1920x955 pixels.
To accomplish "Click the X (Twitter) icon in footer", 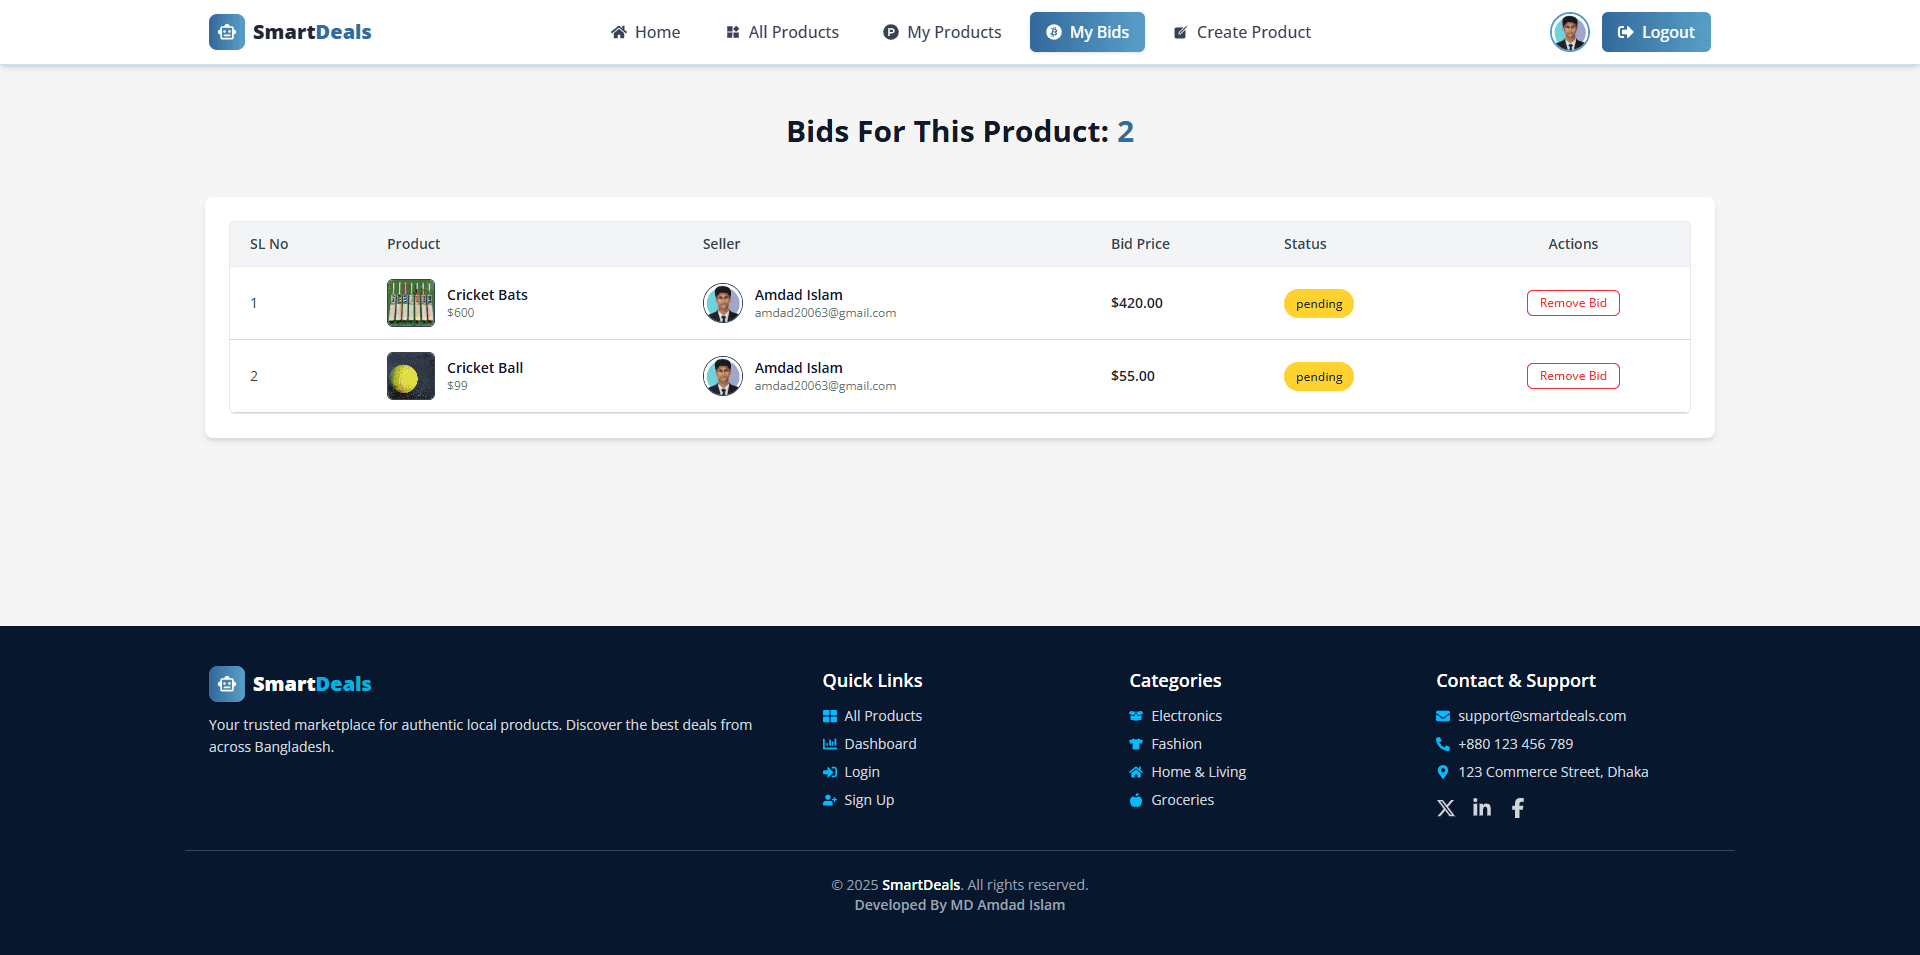I will point(1446,808).
